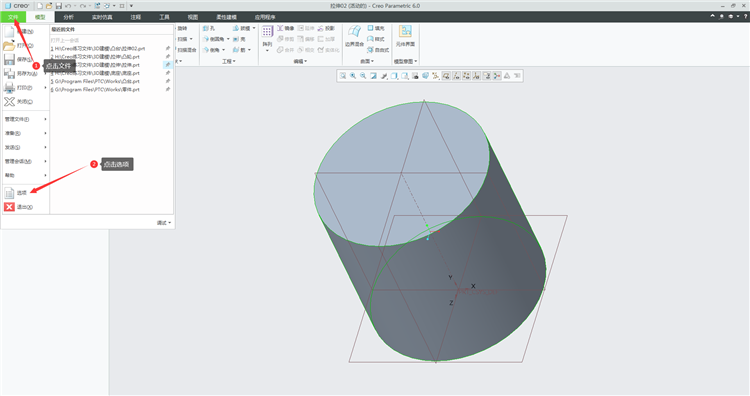Screen dimensions: 750x396
Task: Click the Pattern (阵列) grid icon
Action: [267, 32]
